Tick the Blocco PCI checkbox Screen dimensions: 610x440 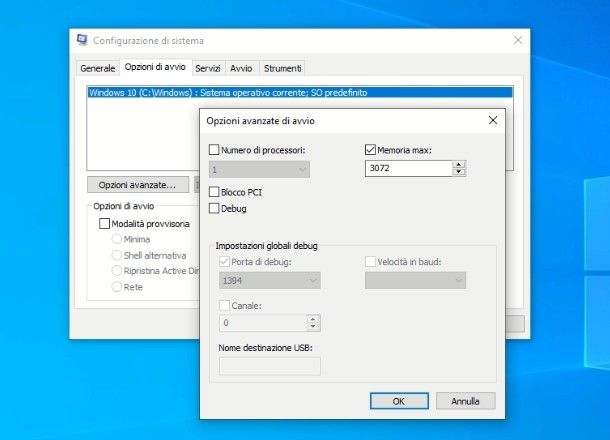point(214,192)
